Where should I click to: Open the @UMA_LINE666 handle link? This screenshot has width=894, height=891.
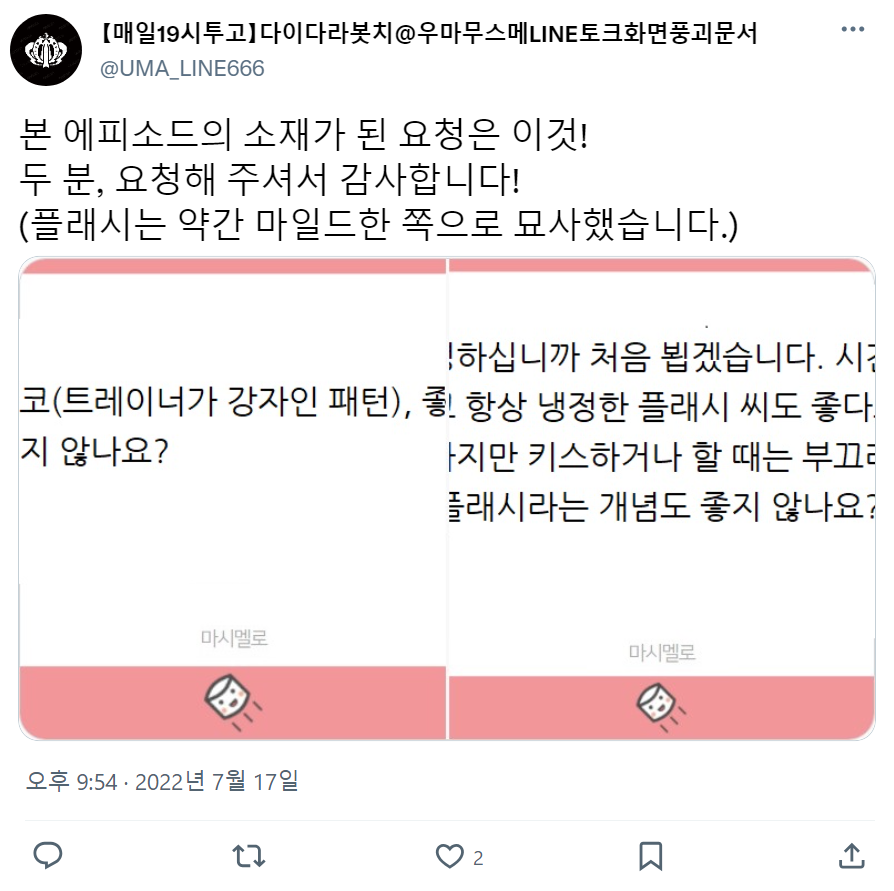coord(182,69)
